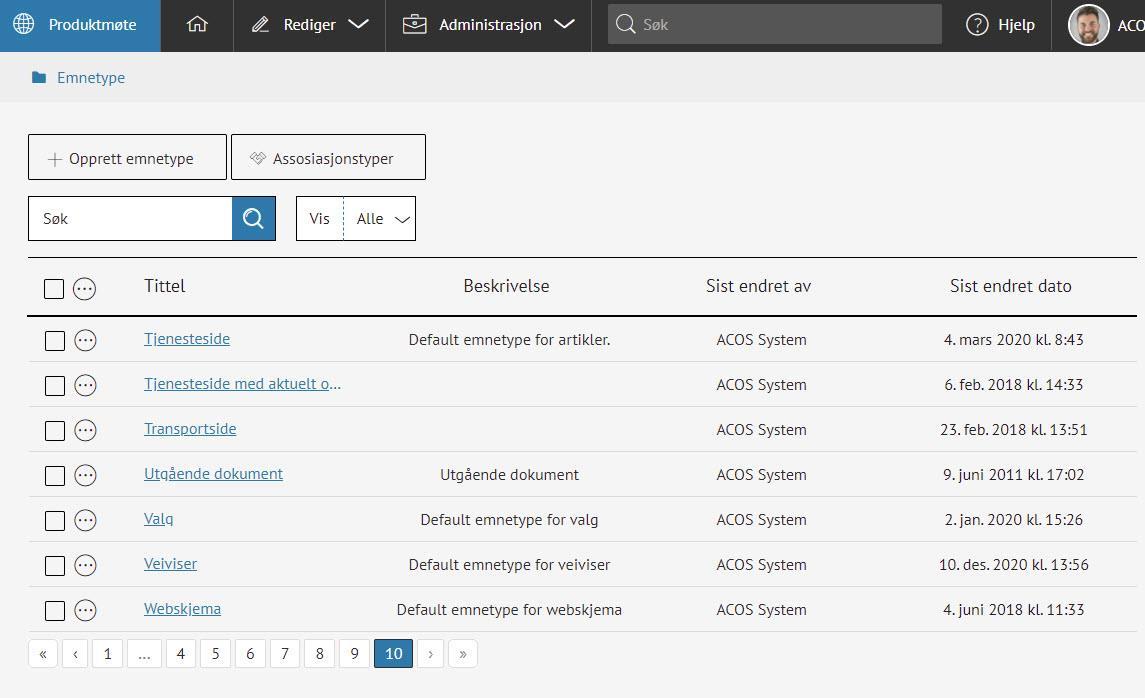Image resolution: width=1145 pixels, height=698 pixels.
Task: Open the ellipsis menu for Tjenesteside row
Action: (86, 340)
